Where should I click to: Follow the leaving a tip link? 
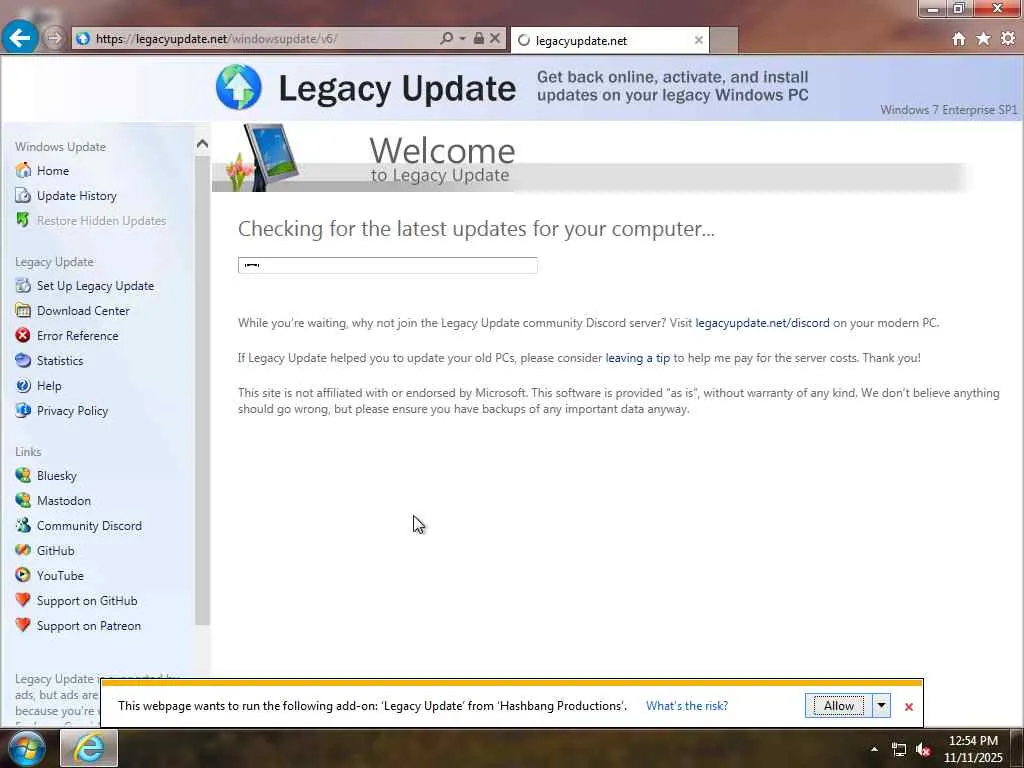pyautogui.click(x=637, y=358)
